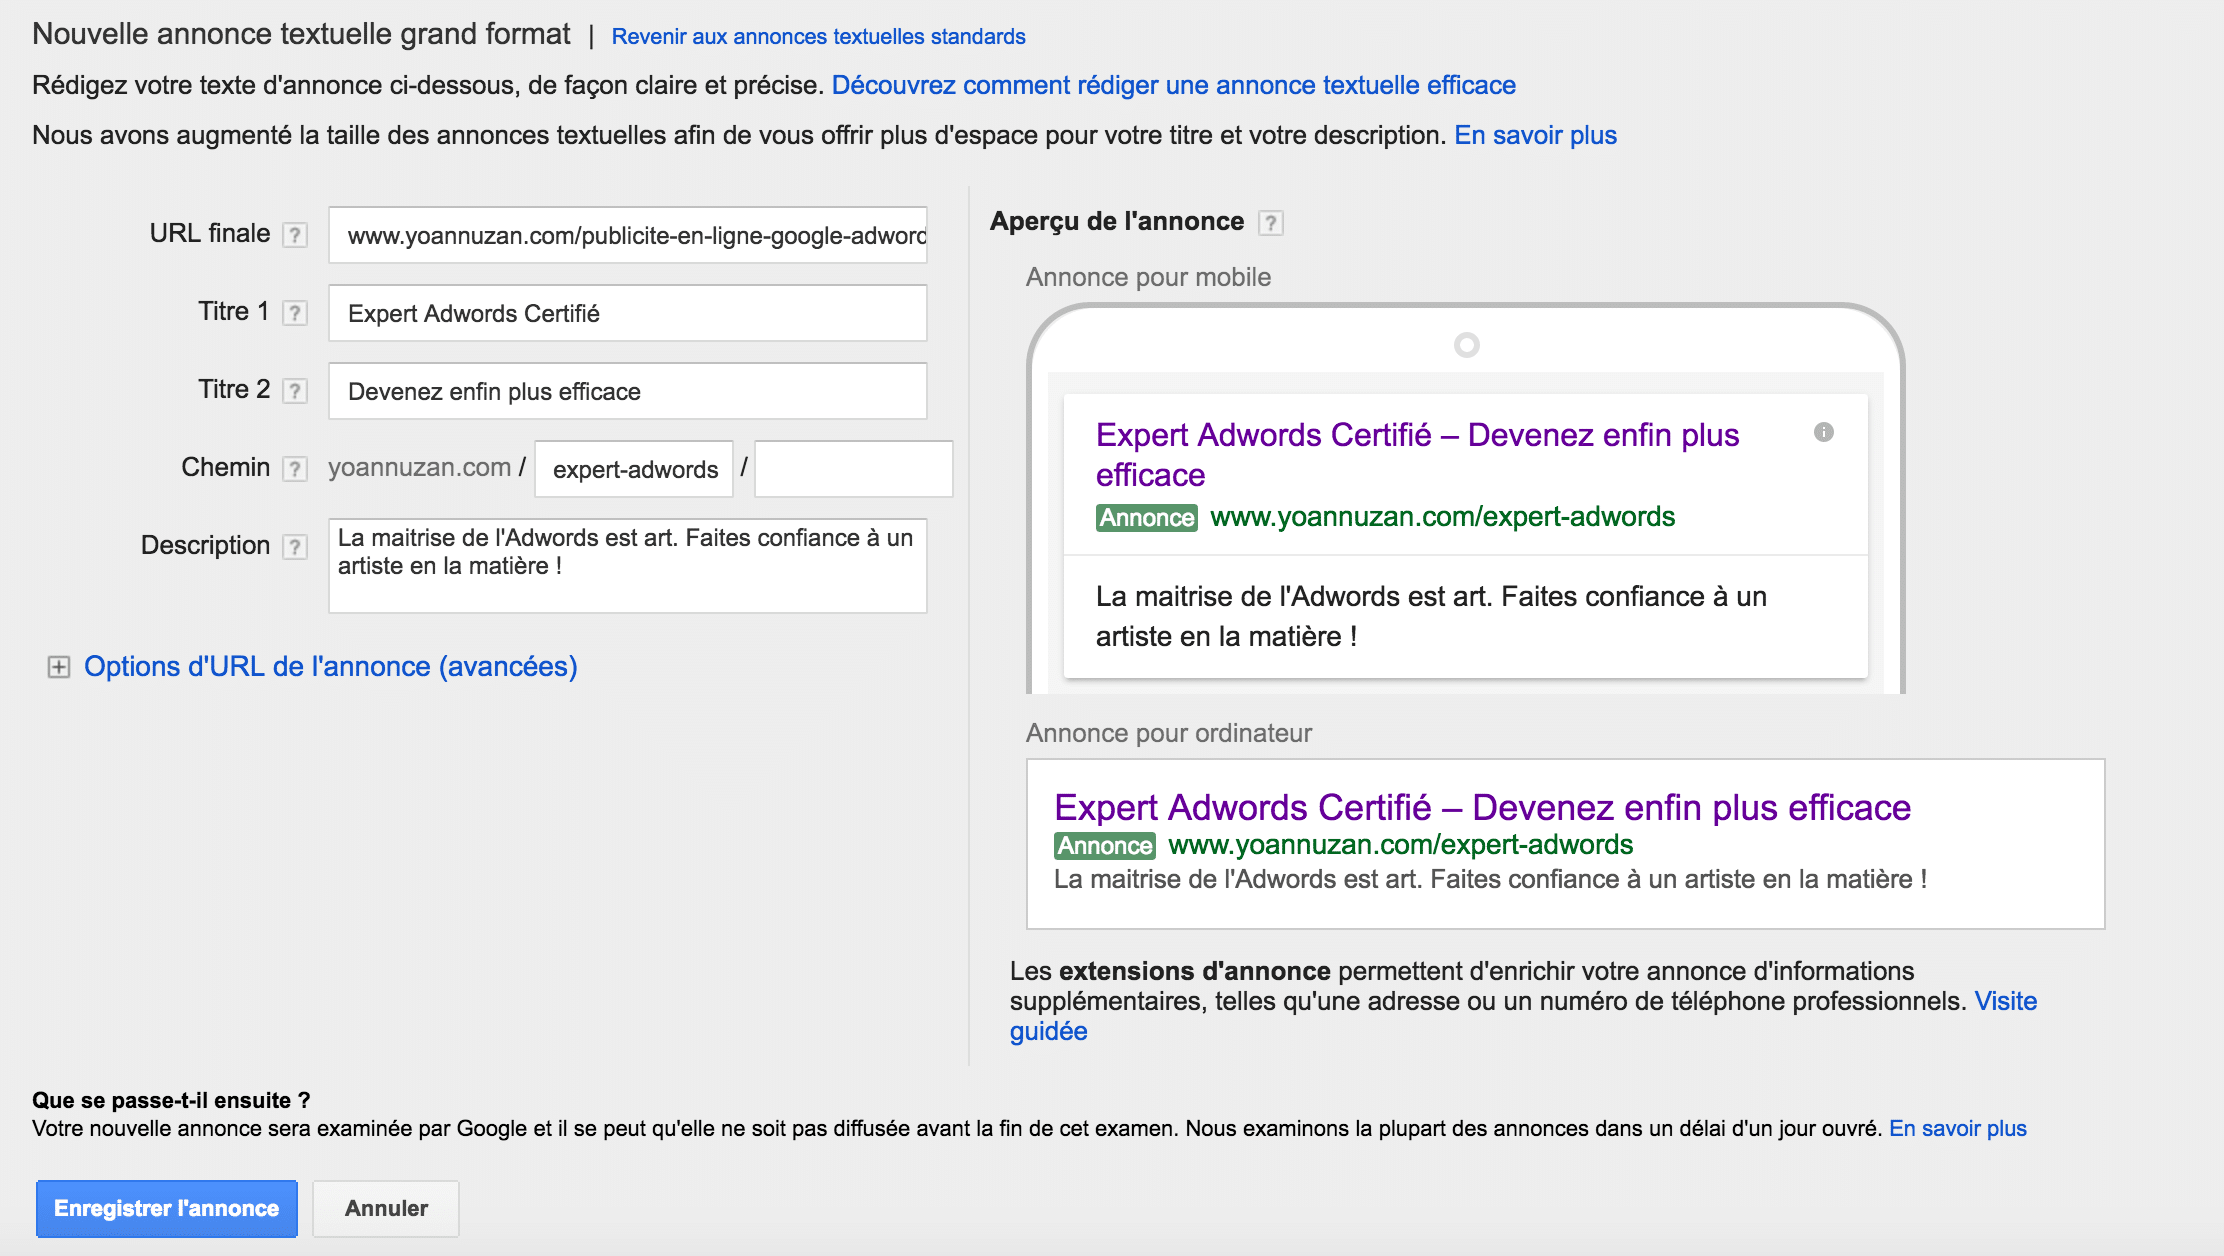Click the expand icon next to Options d'URL
2224x1256 pixels.
tap(58, 666)
